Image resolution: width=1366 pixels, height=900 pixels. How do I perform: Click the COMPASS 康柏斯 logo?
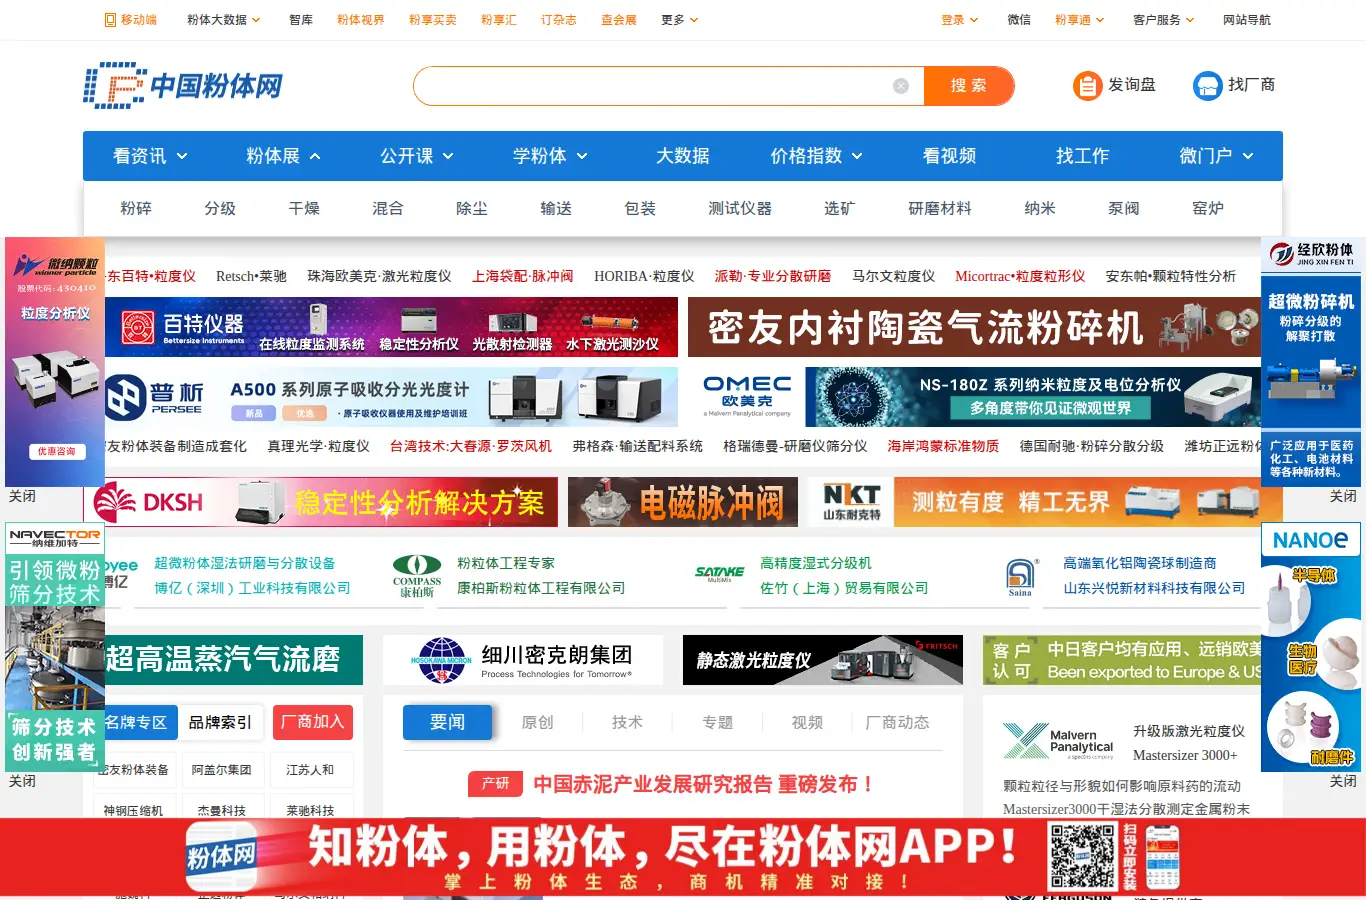tap(417, 576)
